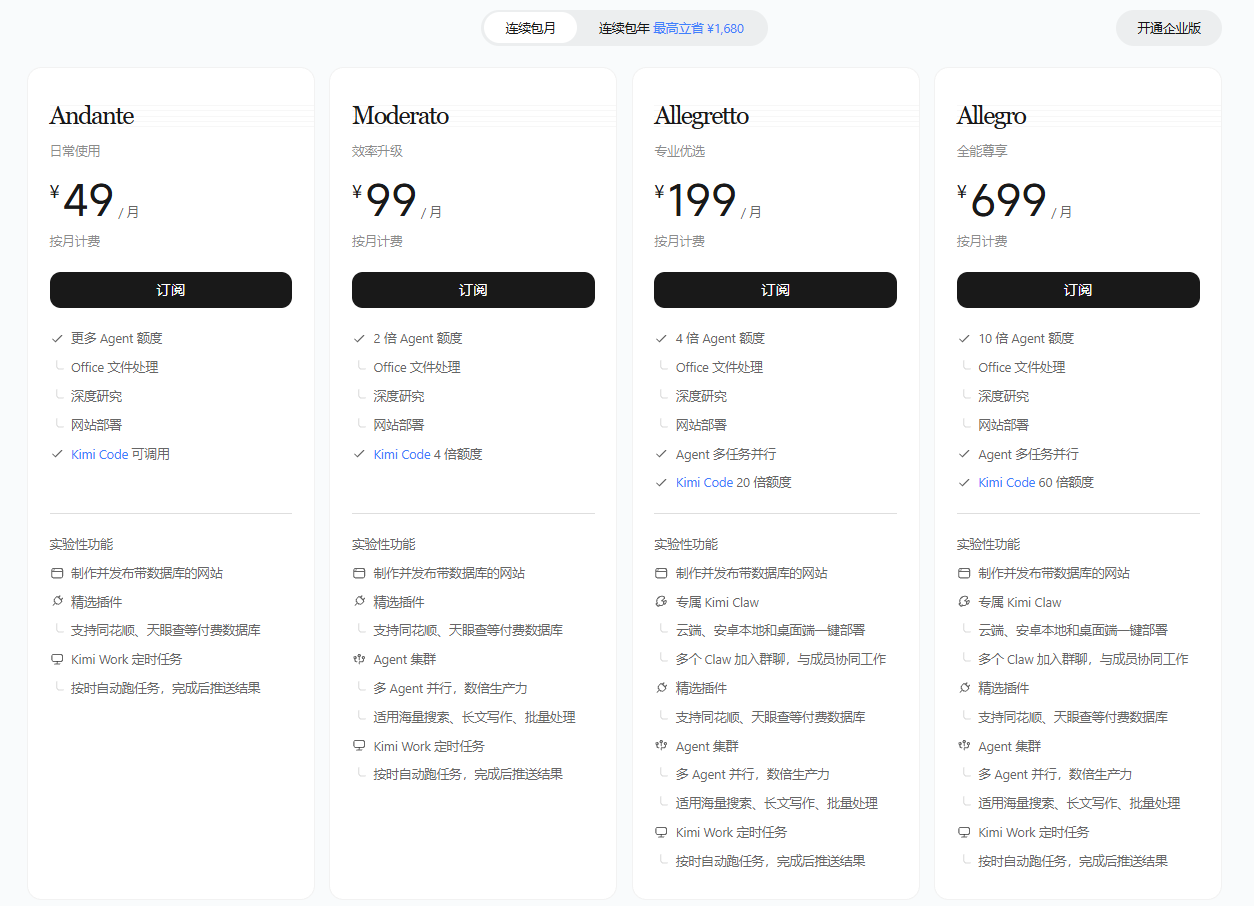Click 日常使用 subtitle under Andante

[x=75, y=151]
